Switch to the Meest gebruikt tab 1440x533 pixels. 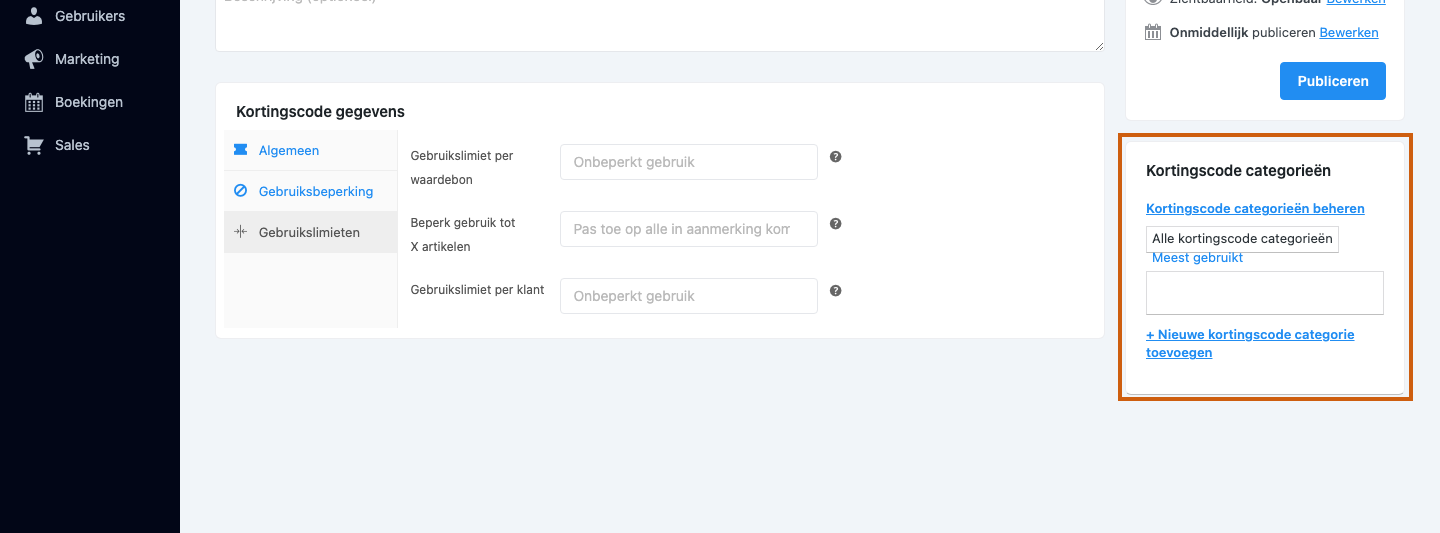click(1197, 258)
